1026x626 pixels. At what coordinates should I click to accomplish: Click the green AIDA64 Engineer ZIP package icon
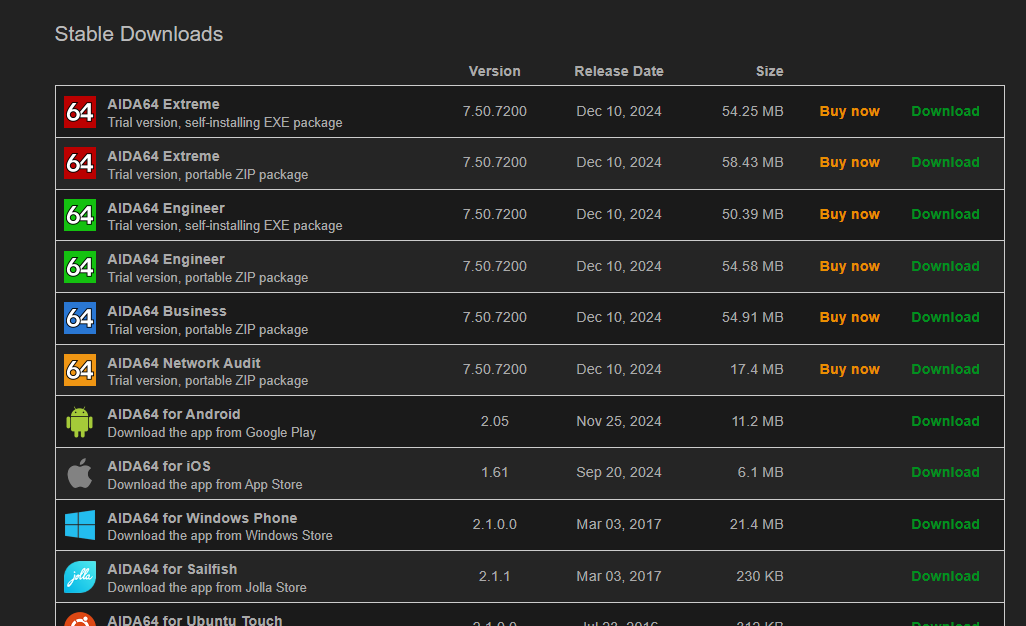point(79,267)
